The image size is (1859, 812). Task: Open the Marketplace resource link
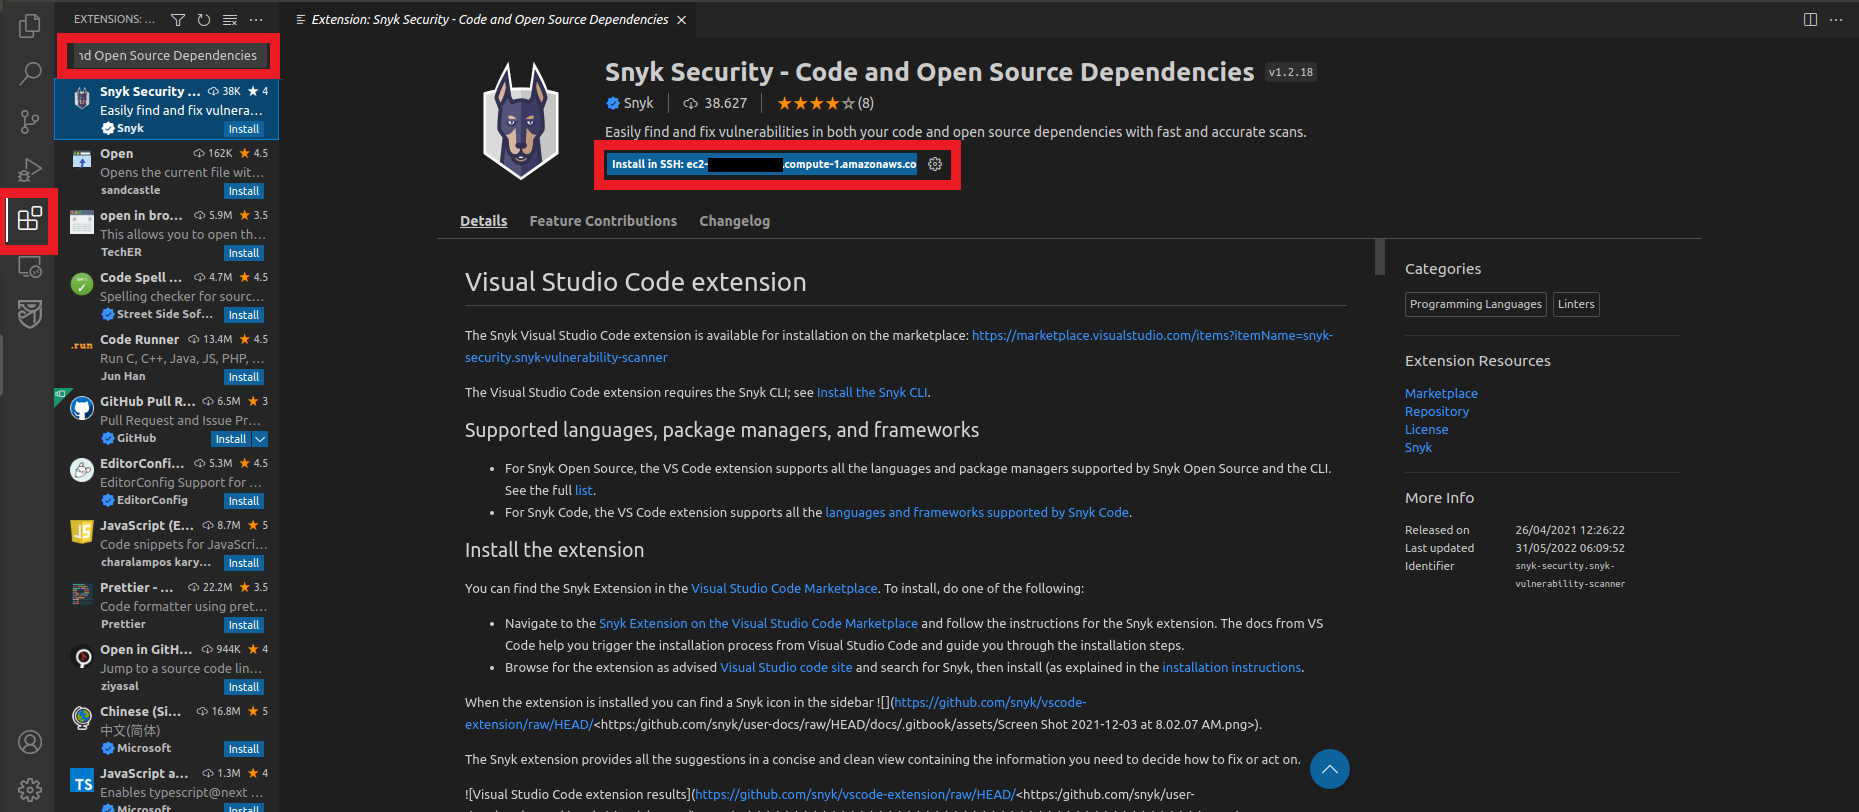1441,394
